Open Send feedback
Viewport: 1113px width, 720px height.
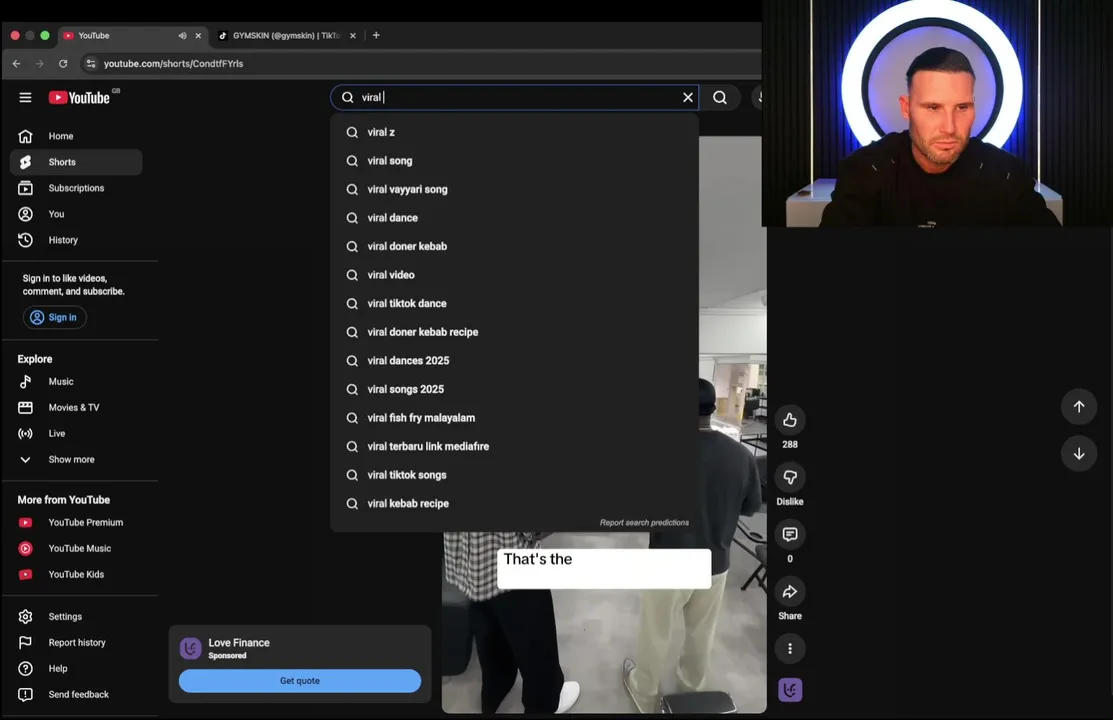click(76, 694)
